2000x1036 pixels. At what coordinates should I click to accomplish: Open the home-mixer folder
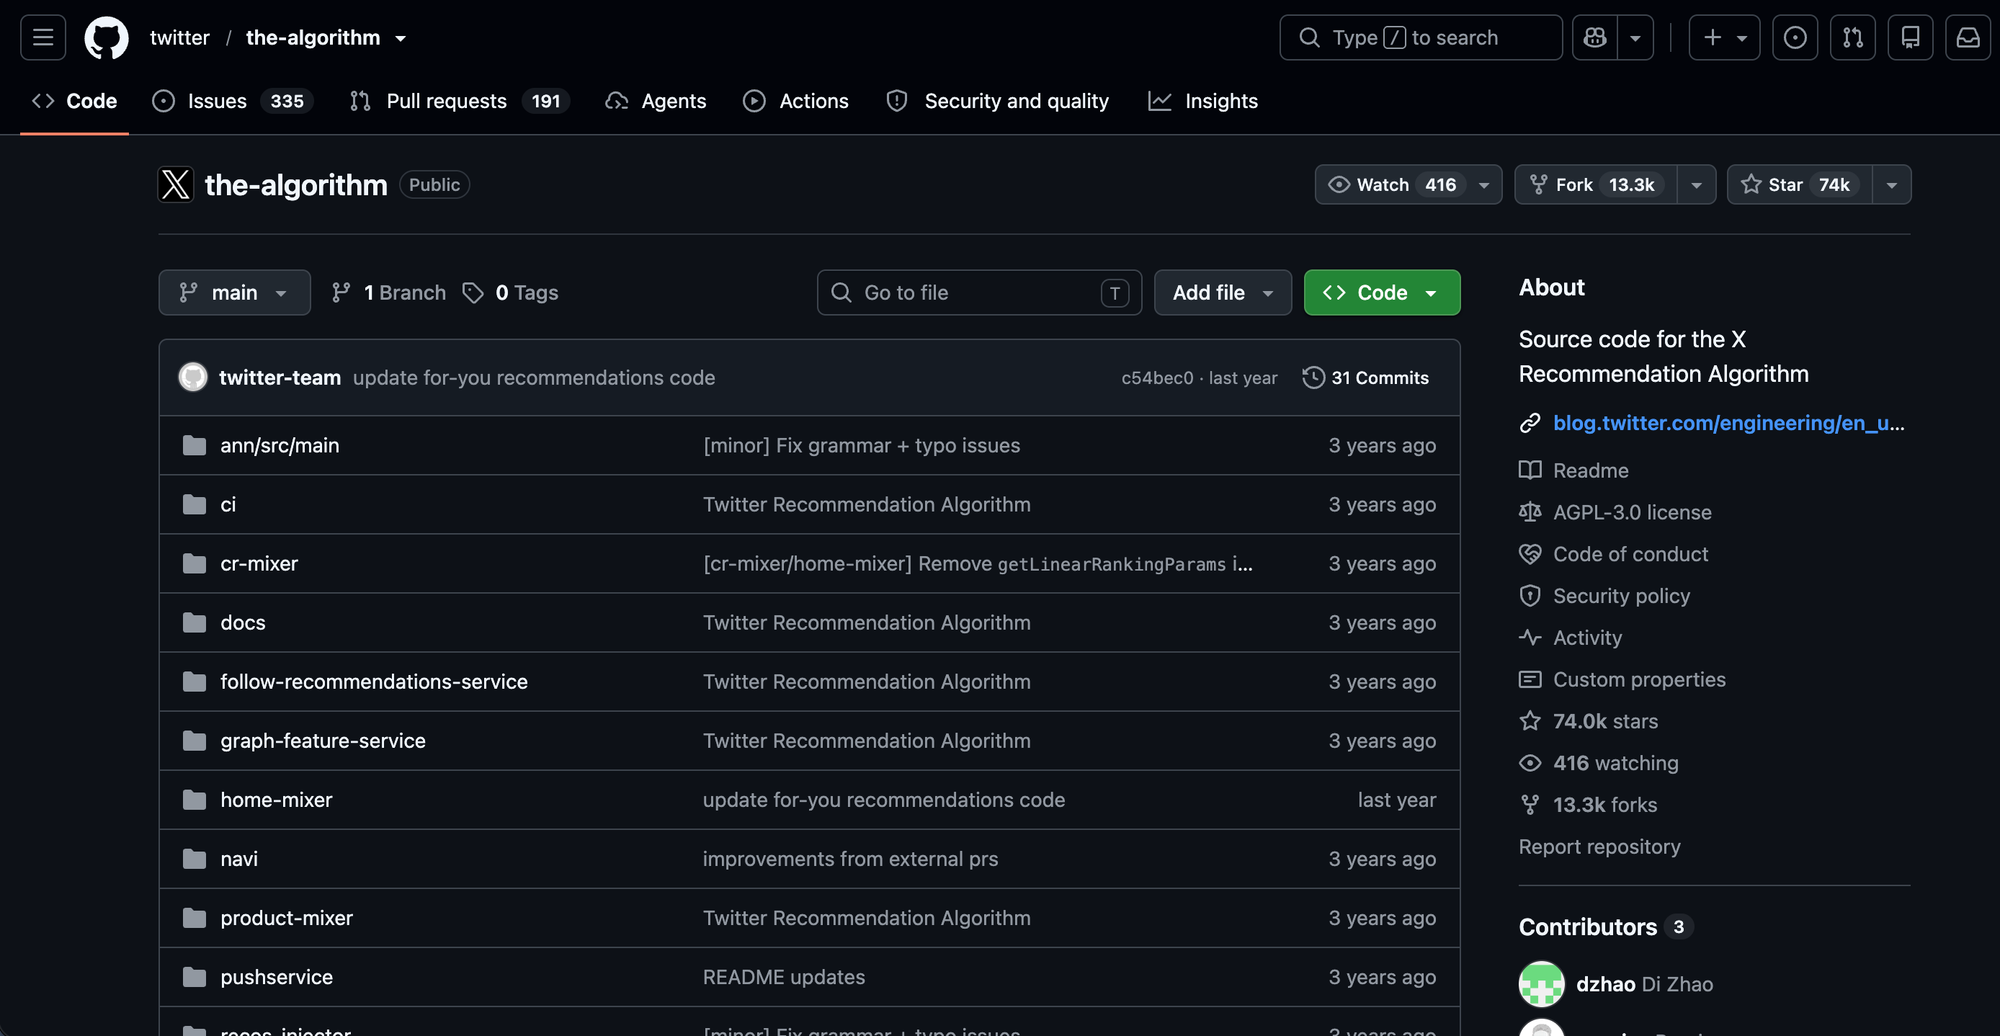[x=276, y=800]
